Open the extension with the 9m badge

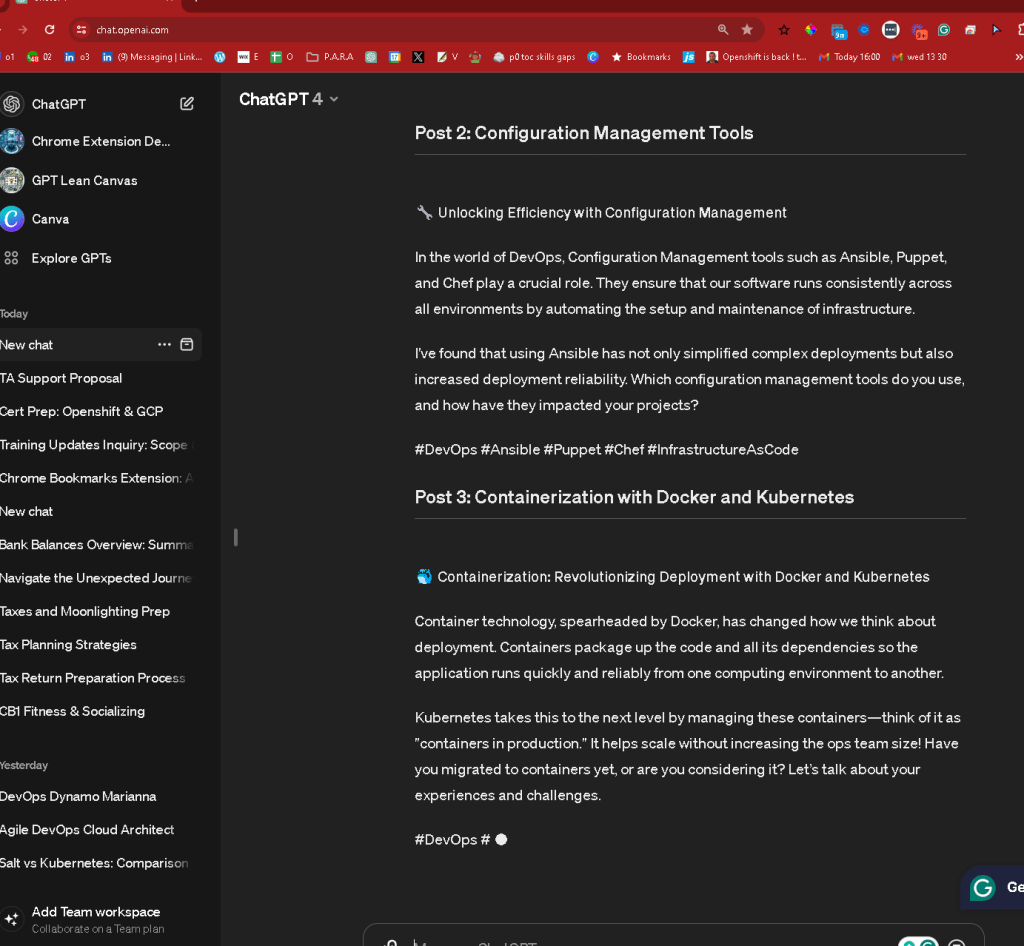pyautogui.click(x=839, y=31)
